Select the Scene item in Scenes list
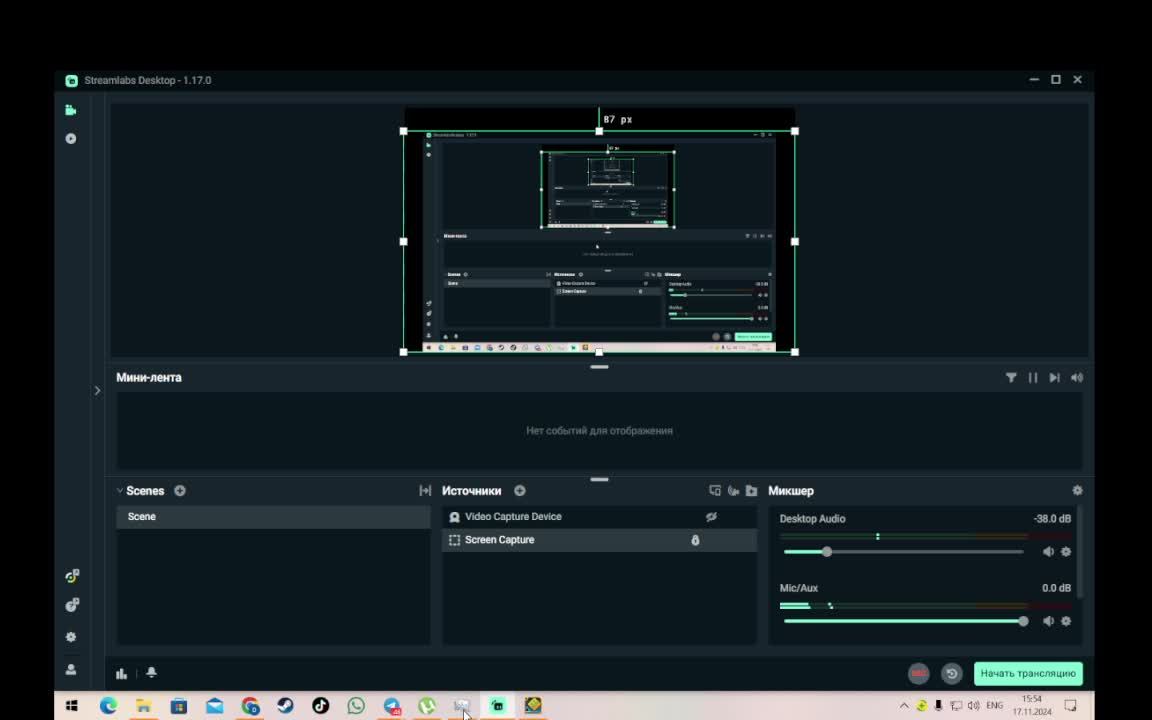This screenshot has width=1152, height=720. (x=273, y=516)
